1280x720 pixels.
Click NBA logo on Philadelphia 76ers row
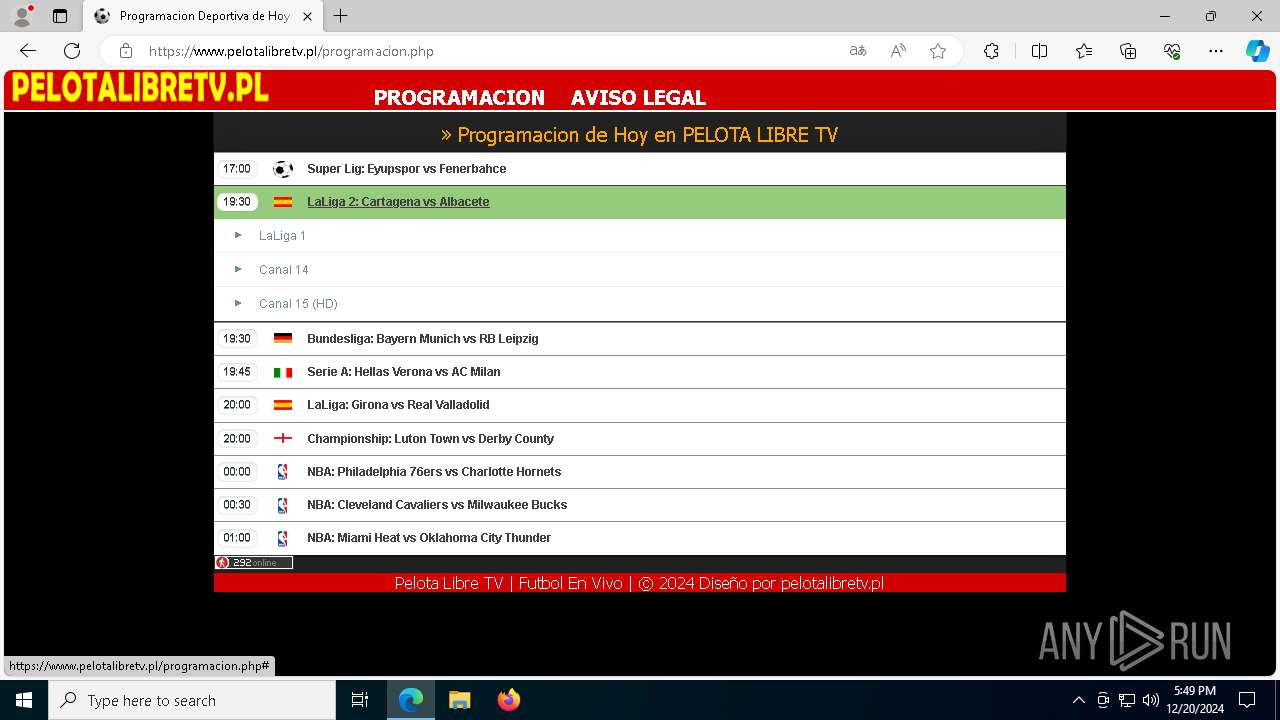[x=282, y=472]
